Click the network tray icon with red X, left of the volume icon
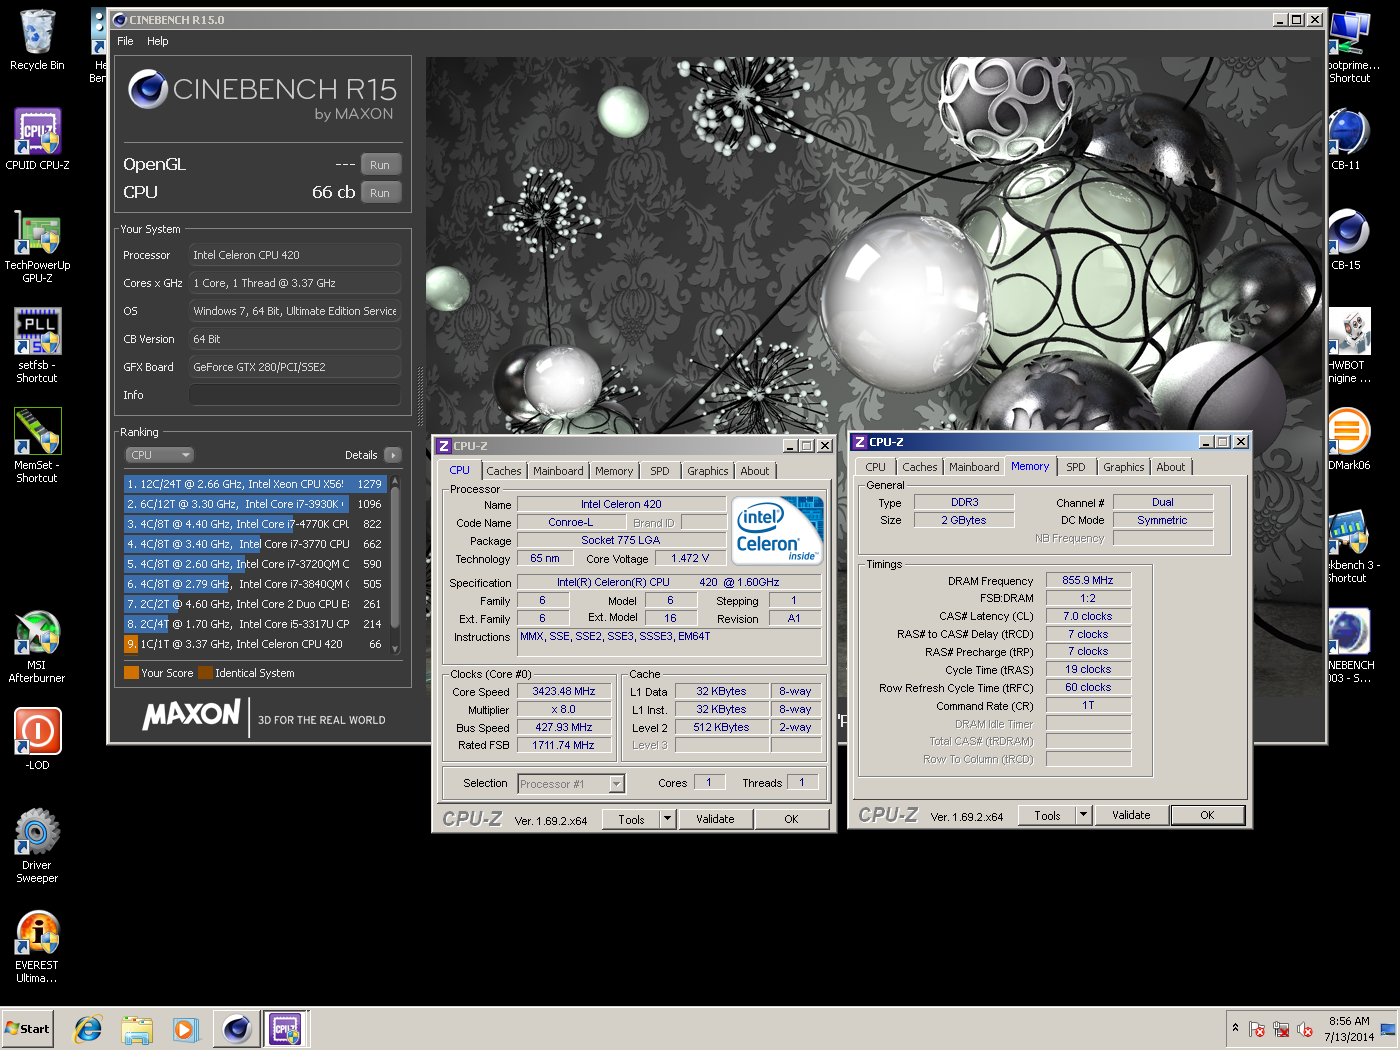Viewport: 1400px width, 1050px height. click(1281, 1029)
